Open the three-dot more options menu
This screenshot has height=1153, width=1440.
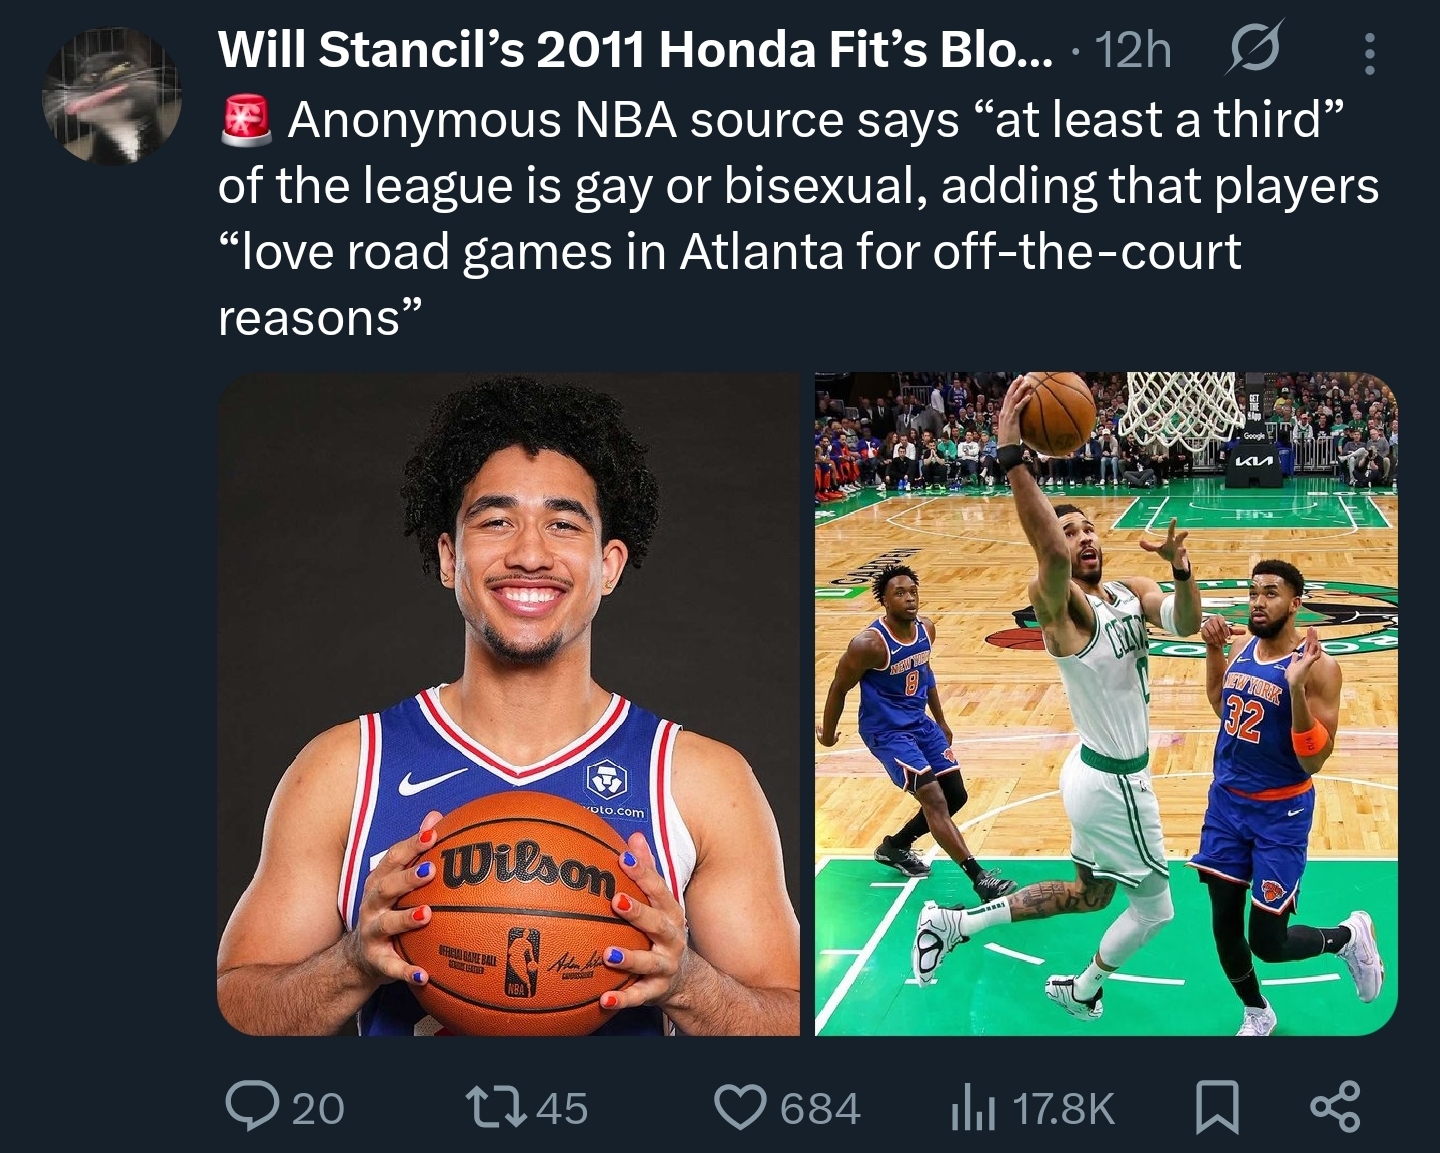click(1369, 54)
